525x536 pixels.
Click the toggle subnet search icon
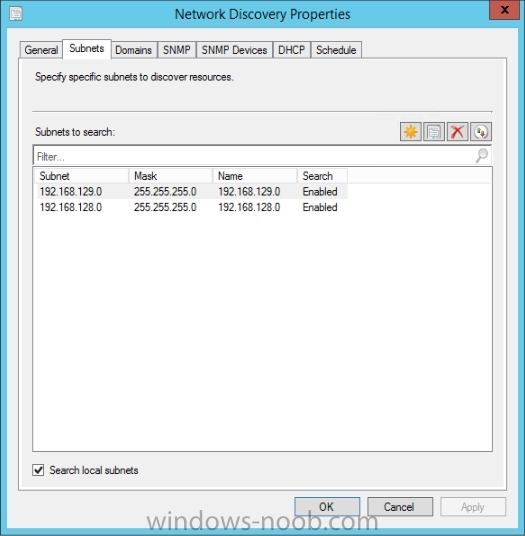tap(481, 132)
